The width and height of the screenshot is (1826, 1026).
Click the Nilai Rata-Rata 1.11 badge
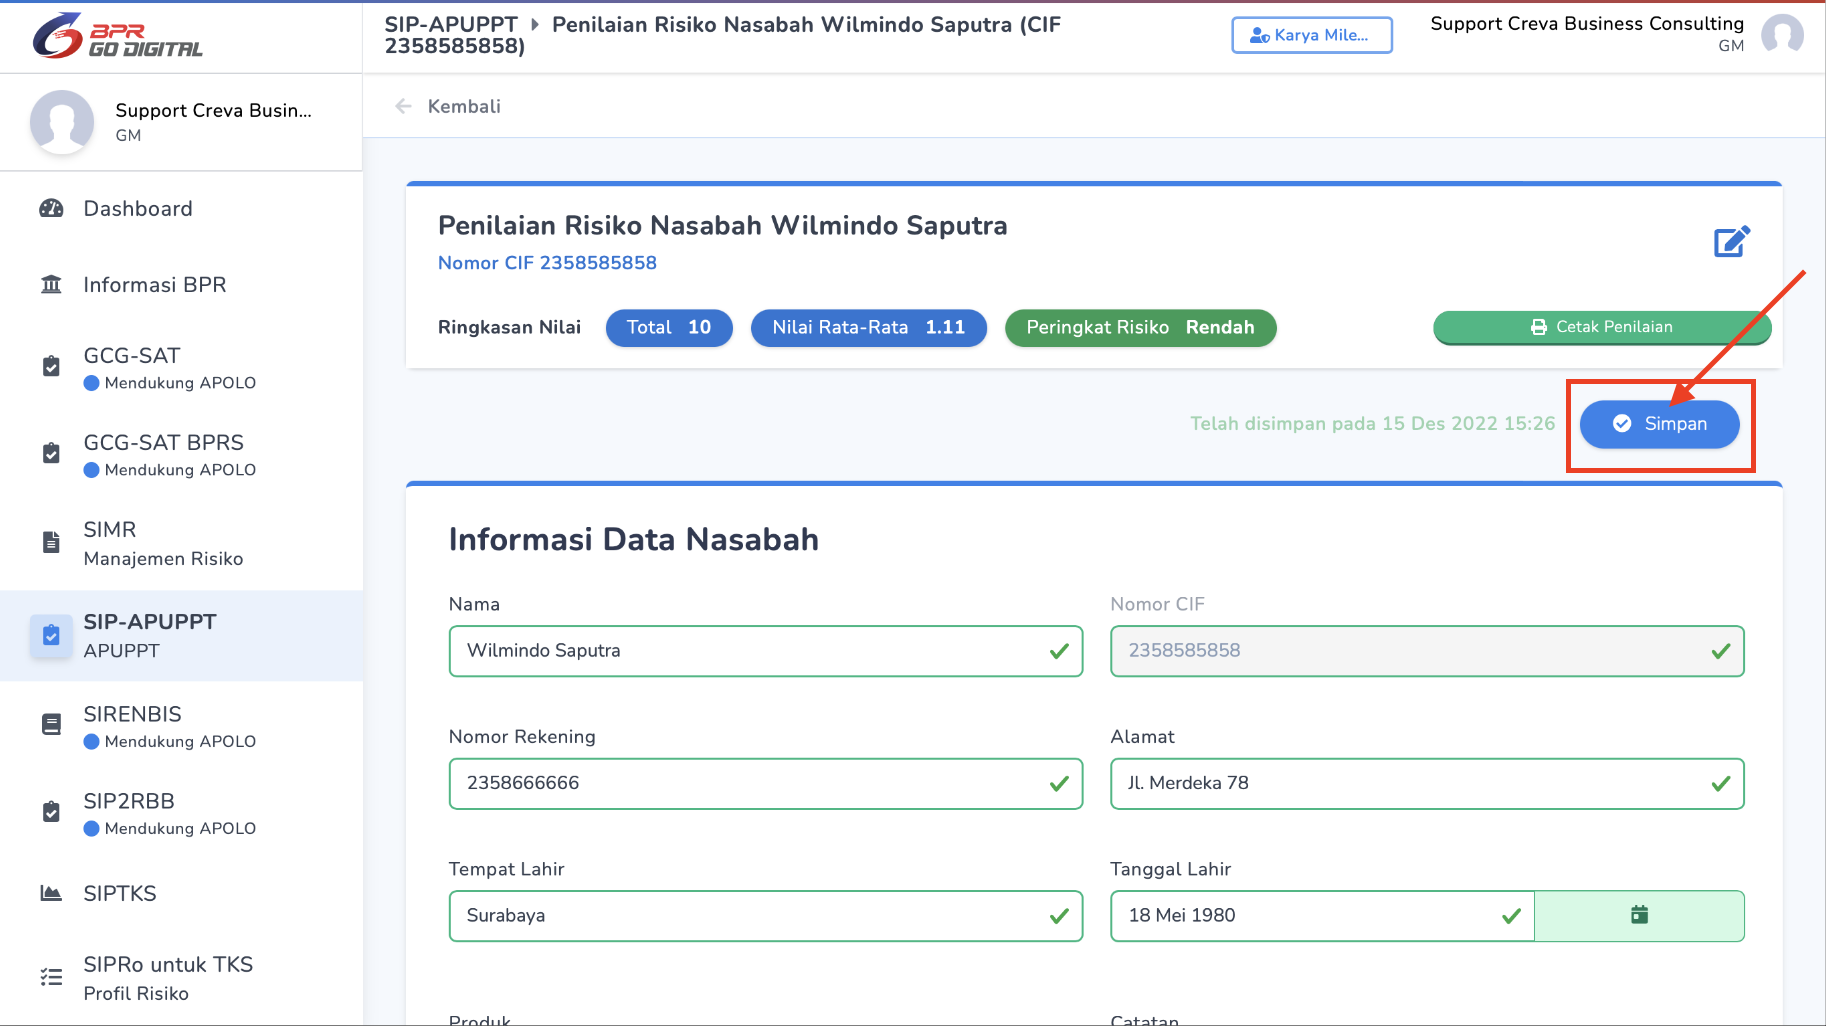[869, 328]
